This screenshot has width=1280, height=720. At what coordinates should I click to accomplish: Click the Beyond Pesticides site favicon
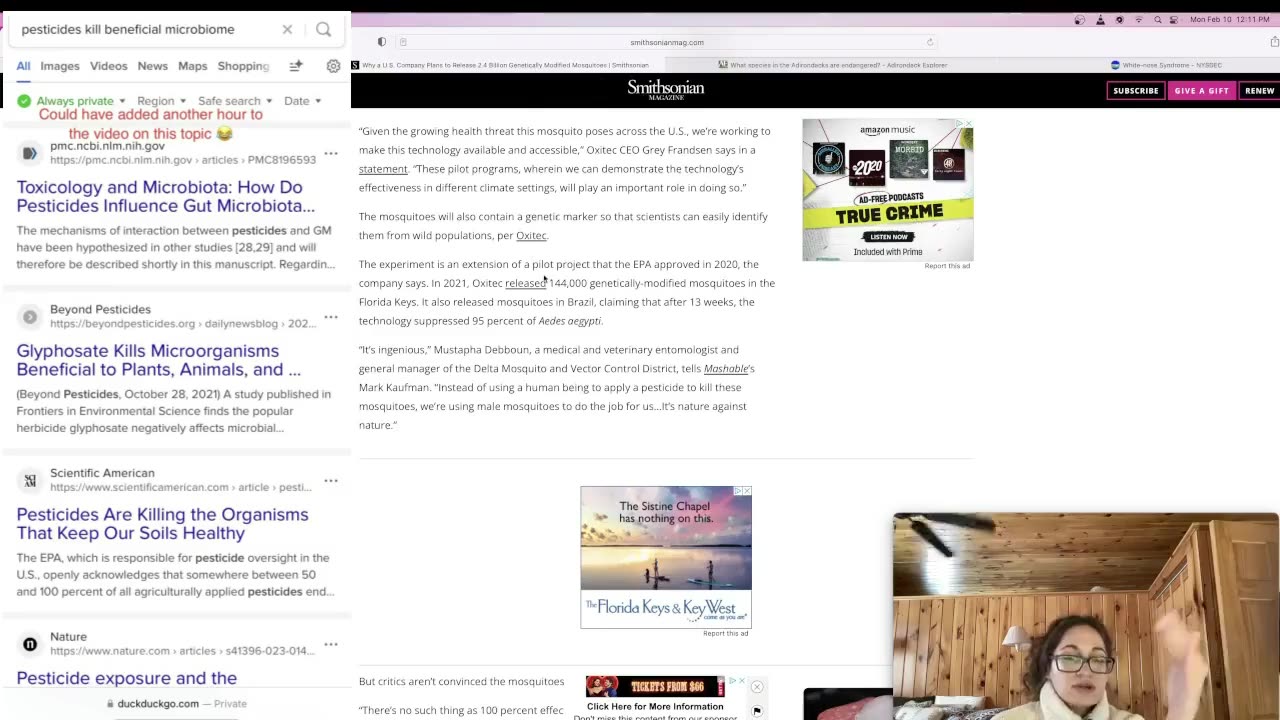pos(30,317)
